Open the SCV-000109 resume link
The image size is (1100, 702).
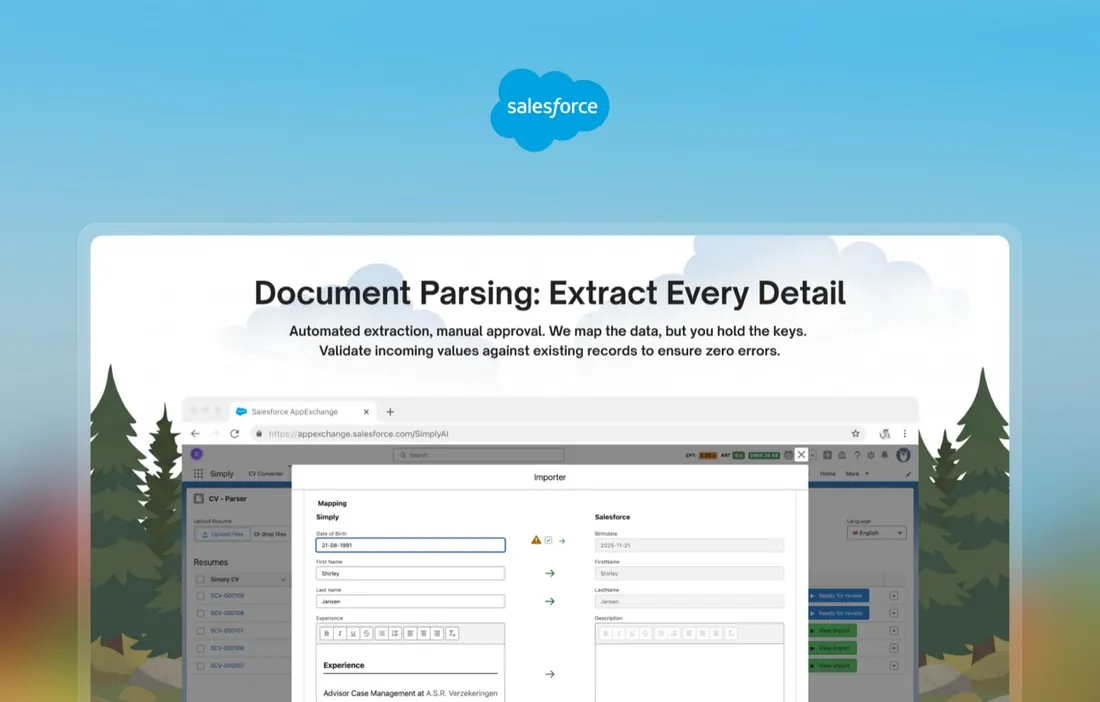pos(227,595)
